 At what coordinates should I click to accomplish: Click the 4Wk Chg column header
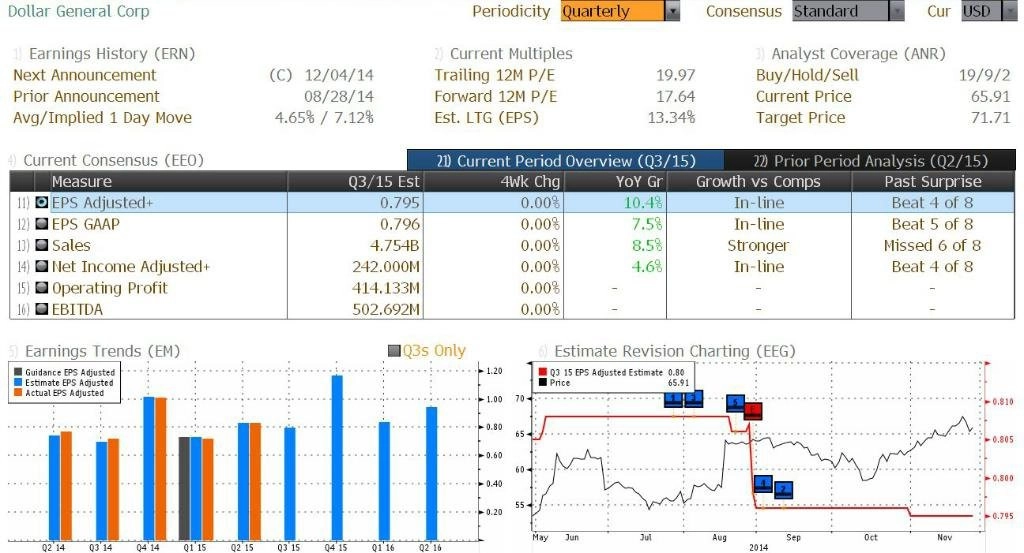494,182
